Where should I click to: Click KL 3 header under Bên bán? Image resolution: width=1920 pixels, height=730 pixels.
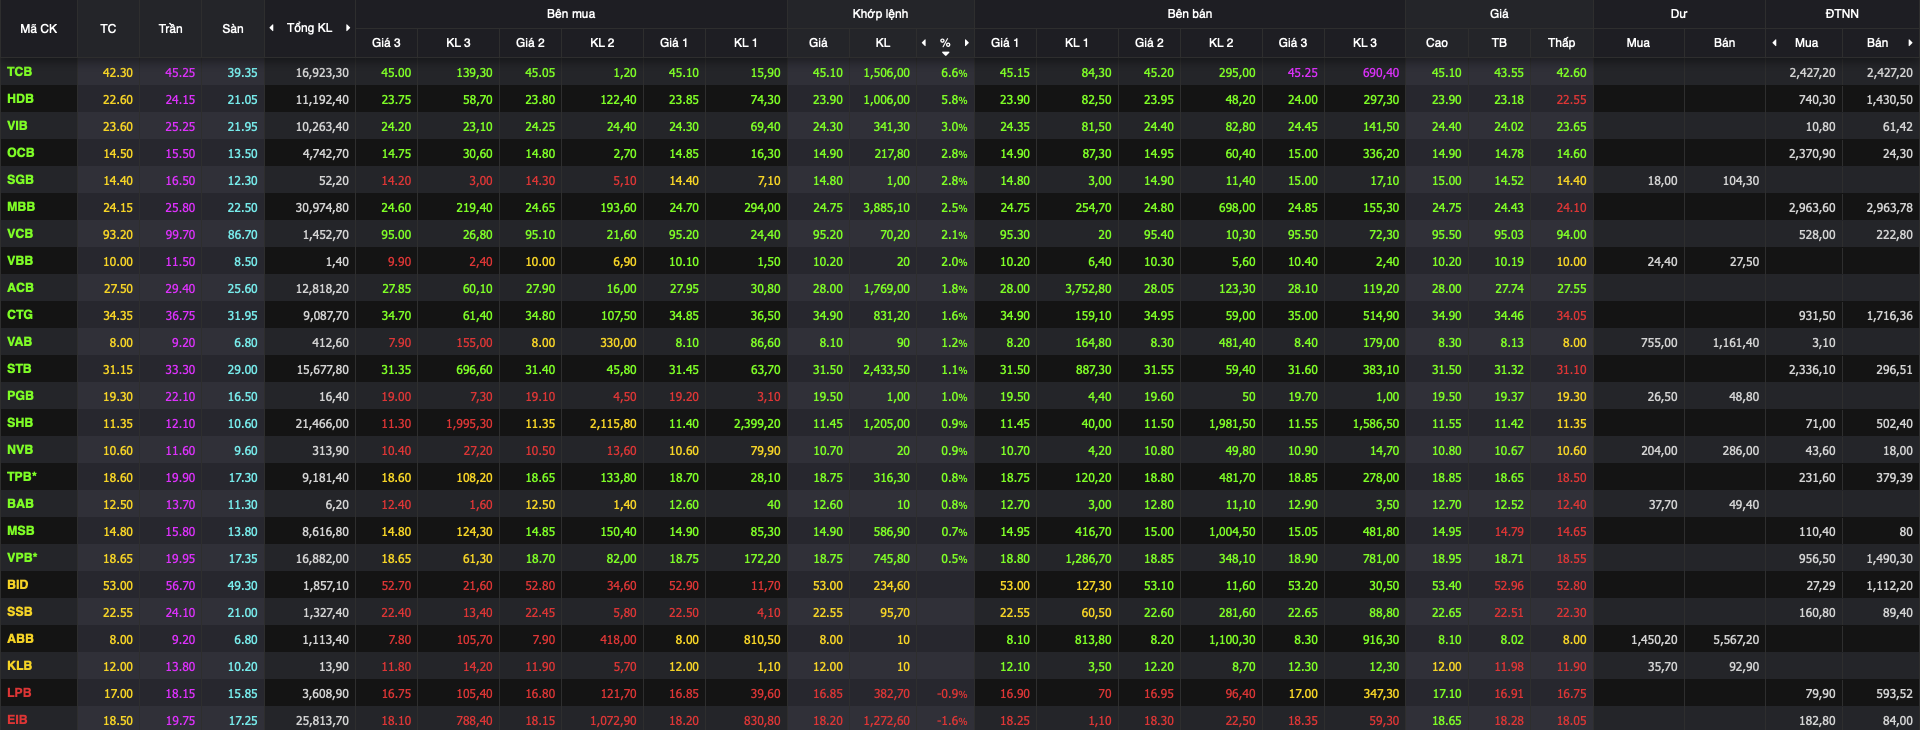[1365, 43]
